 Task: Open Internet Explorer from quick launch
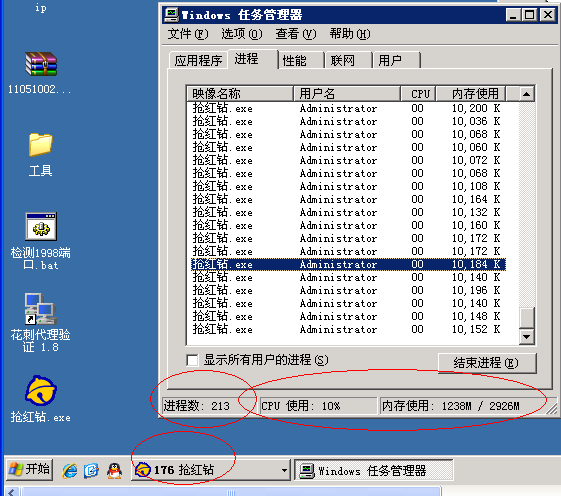(x=70, y=470)
